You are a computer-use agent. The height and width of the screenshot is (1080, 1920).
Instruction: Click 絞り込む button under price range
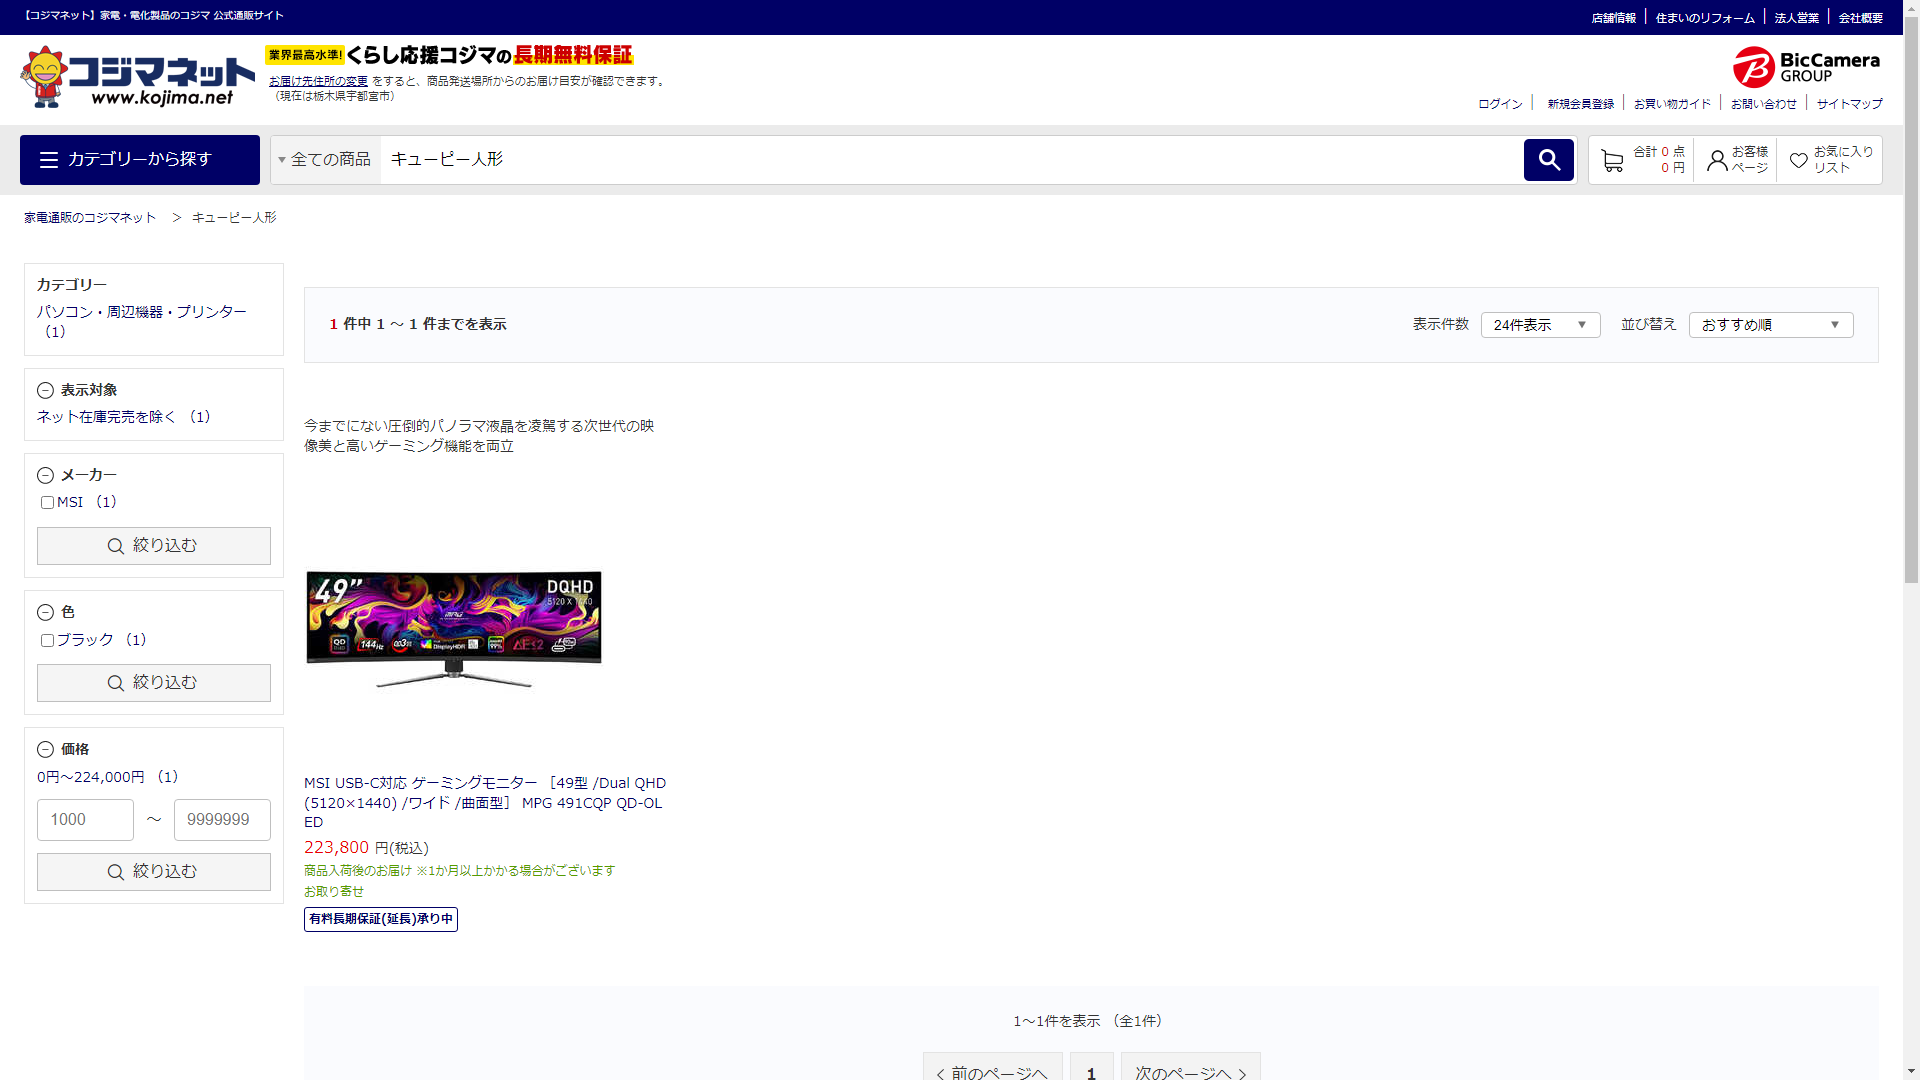[x=154, y=872]
